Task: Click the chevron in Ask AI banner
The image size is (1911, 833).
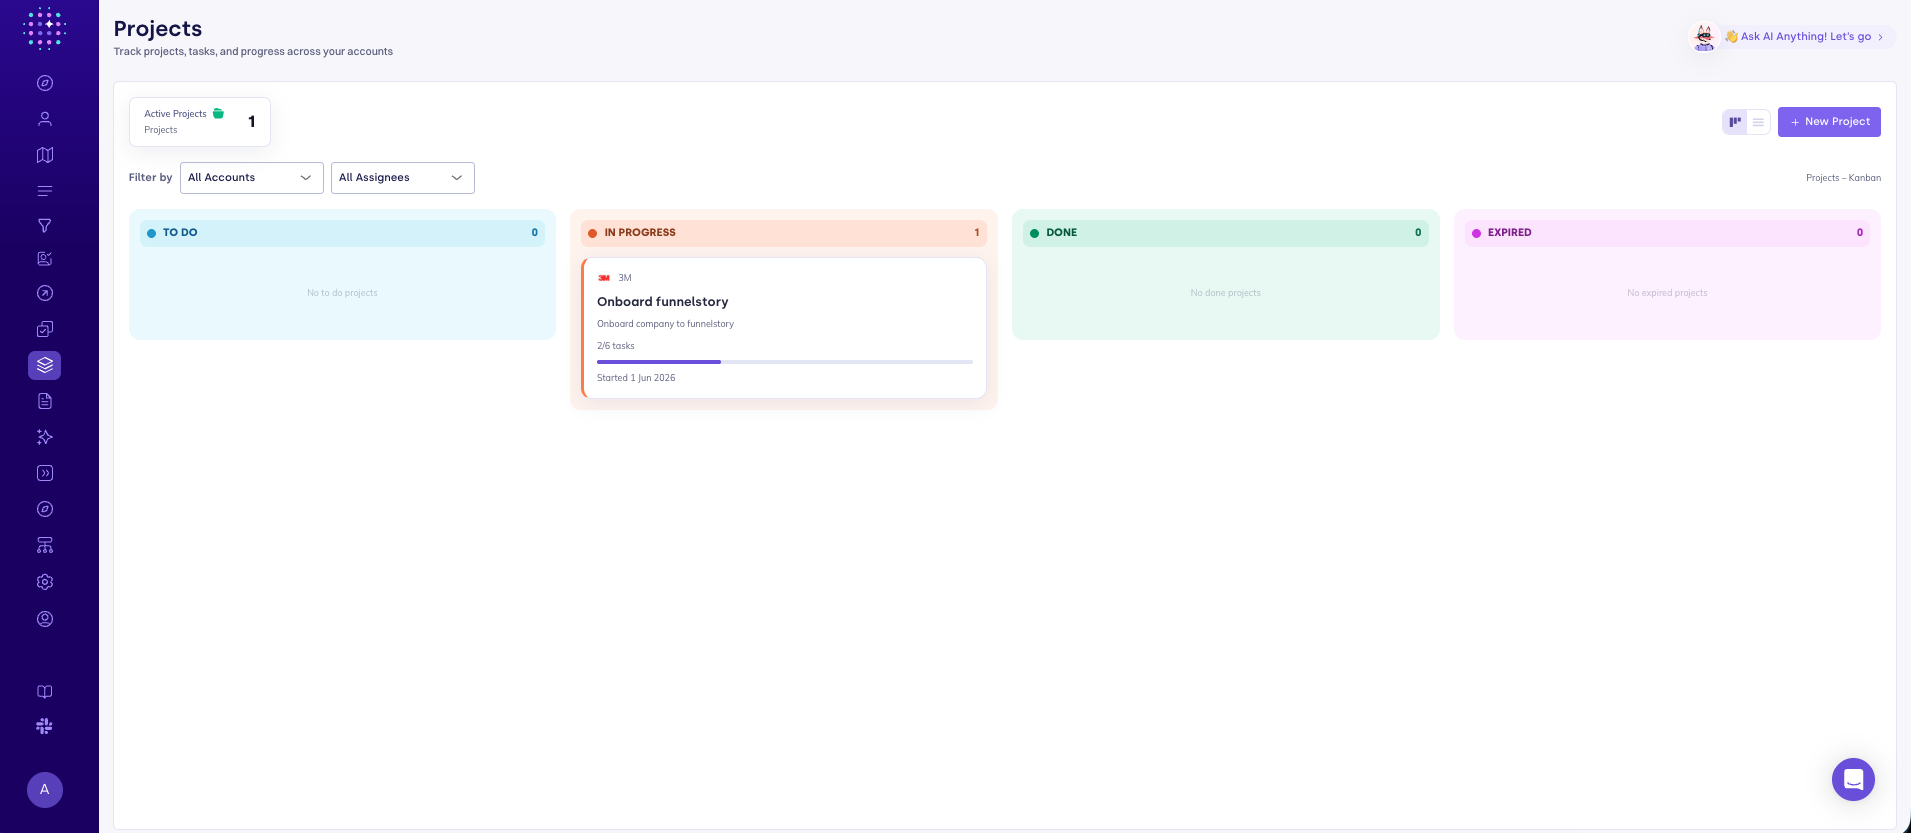Action: coord(1880,37)
